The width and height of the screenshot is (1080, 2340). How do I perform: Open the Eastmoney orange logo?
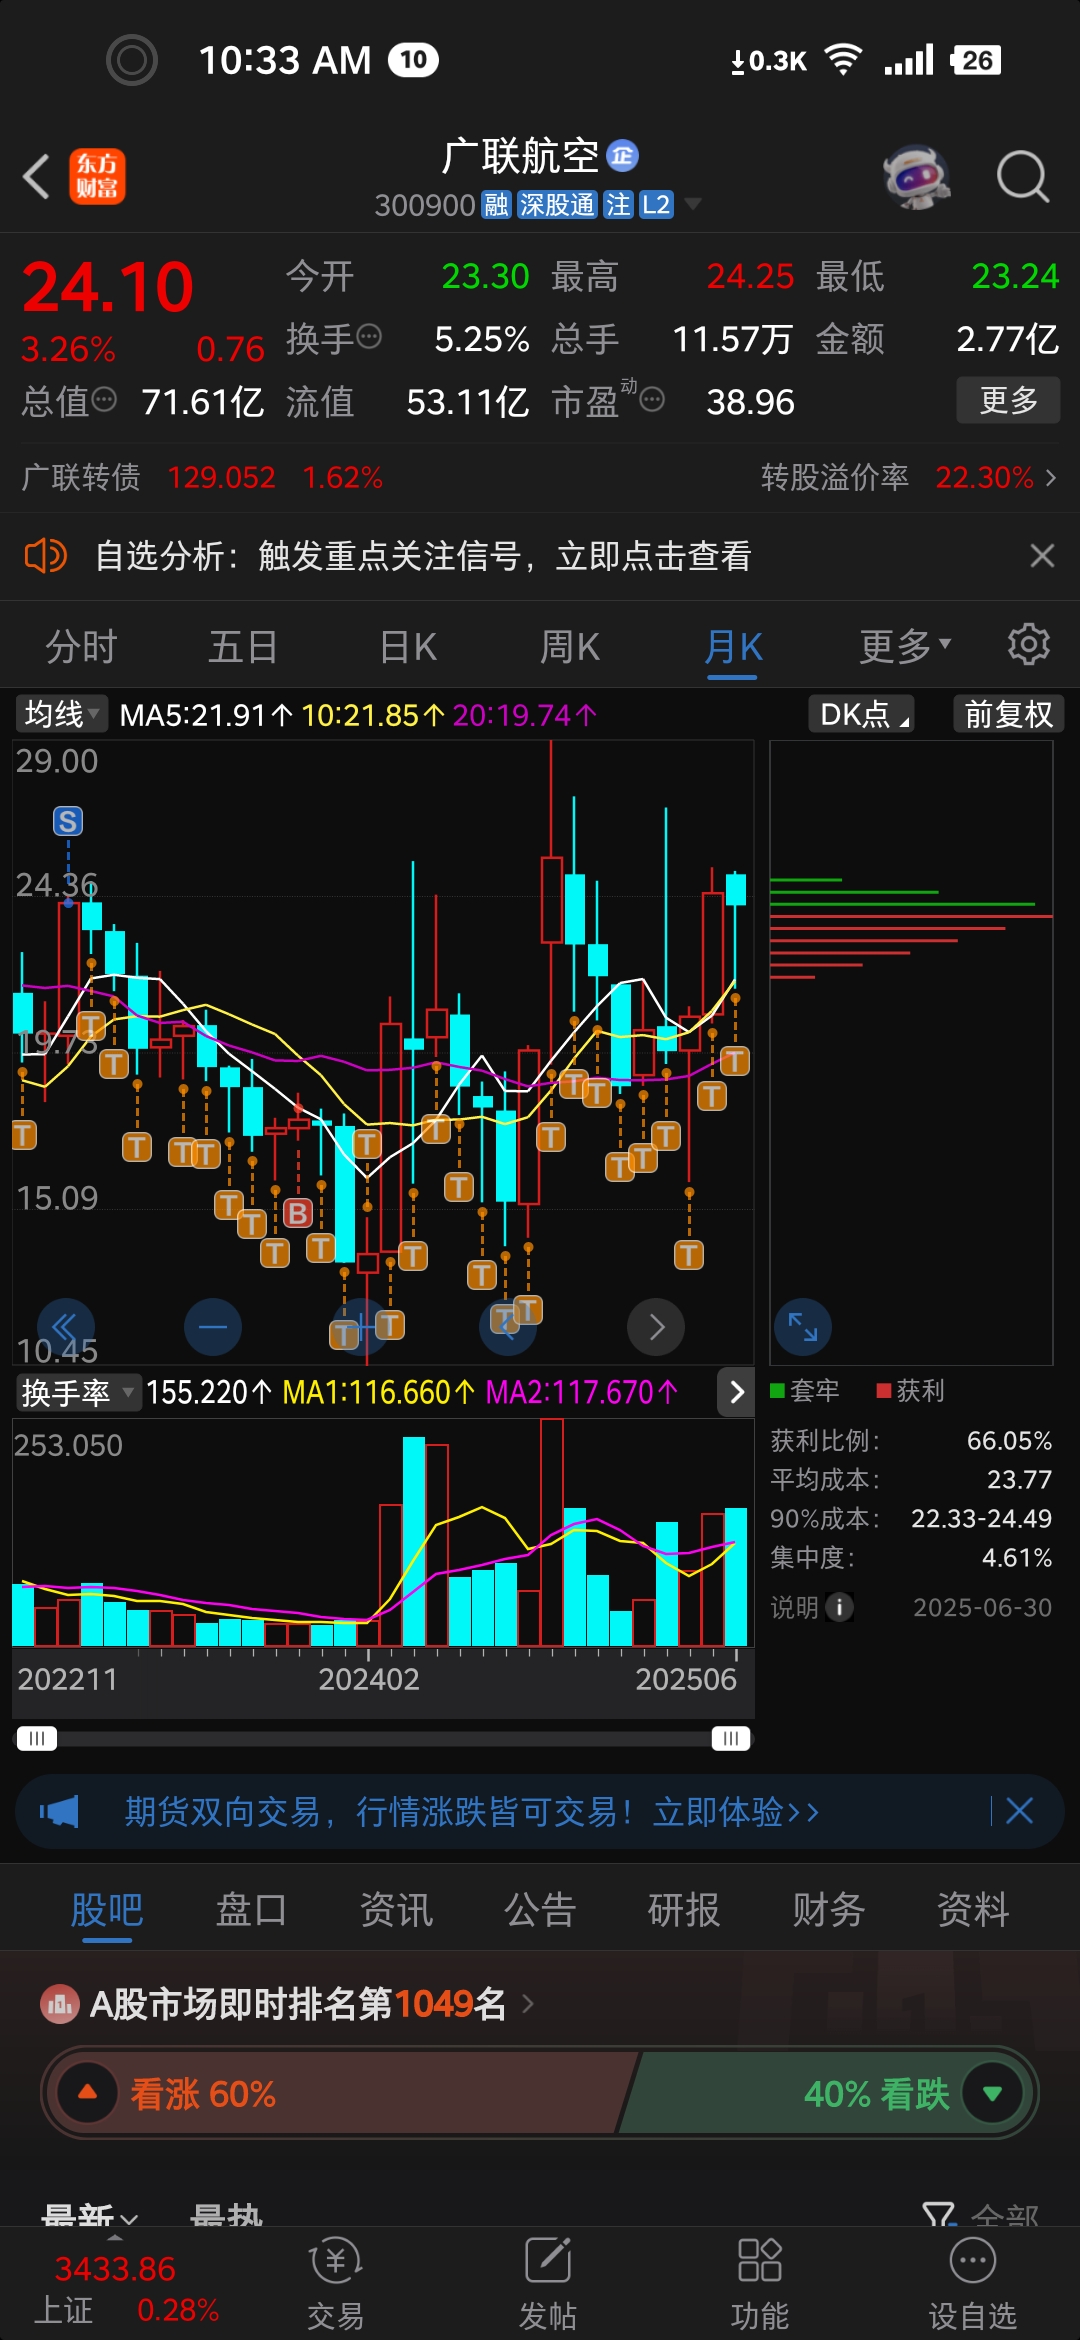(97, 177)
